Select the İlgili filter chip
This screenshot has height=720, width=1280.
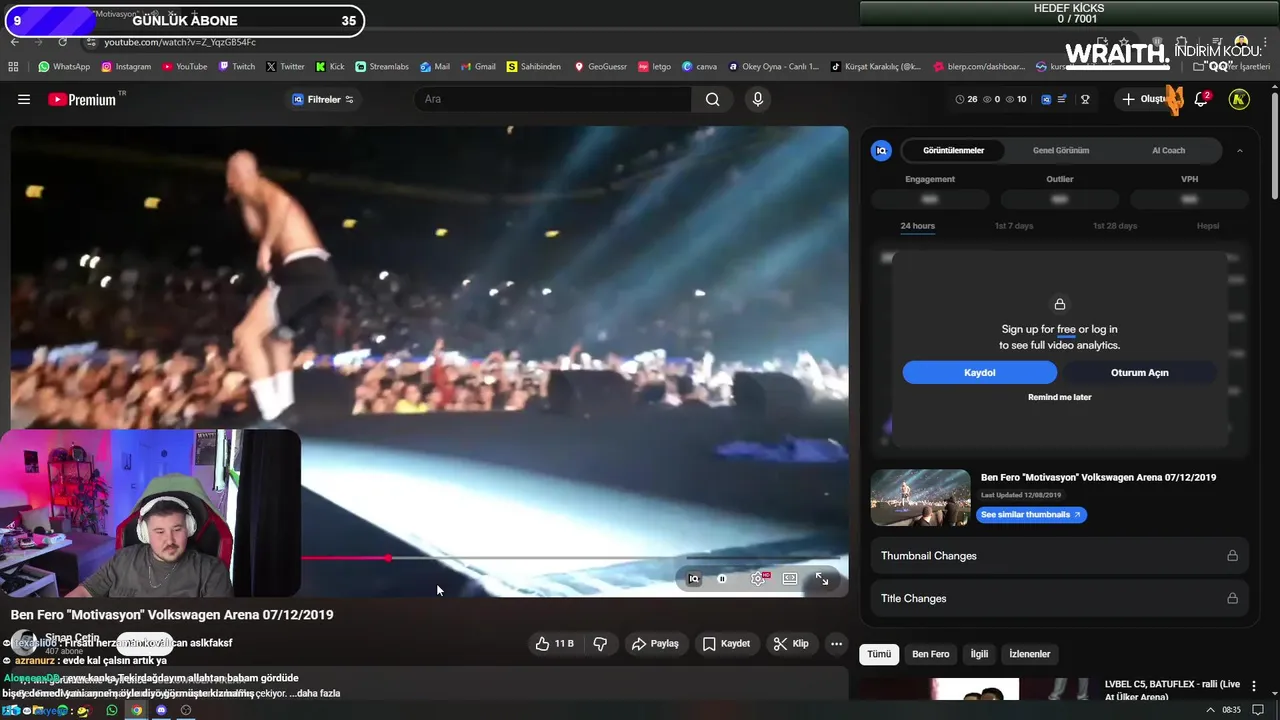pyautogui.click(x=979, y=654)
